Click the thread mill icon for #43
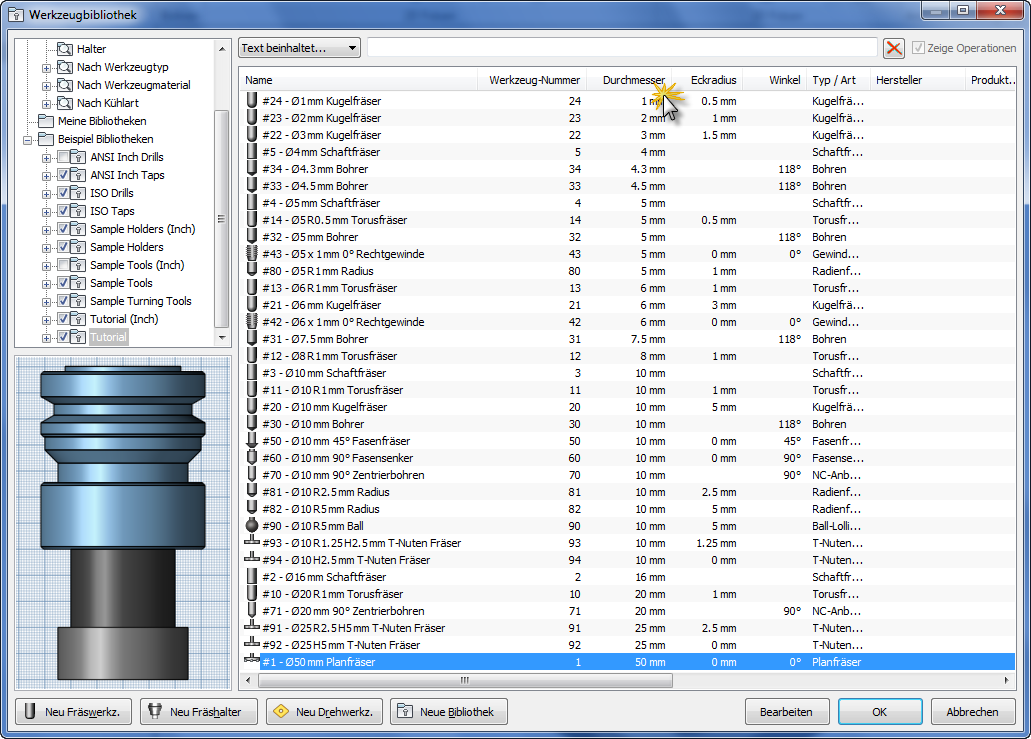The height and width of the screenshot is (739, 1031). point(251,253)
